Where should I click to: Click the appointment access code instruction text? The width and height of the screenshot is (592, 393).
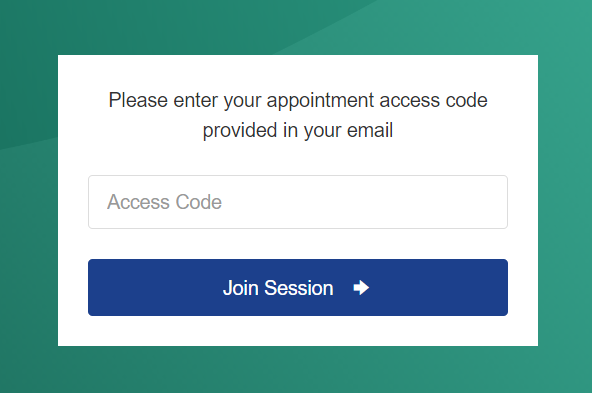pos(298,115)
